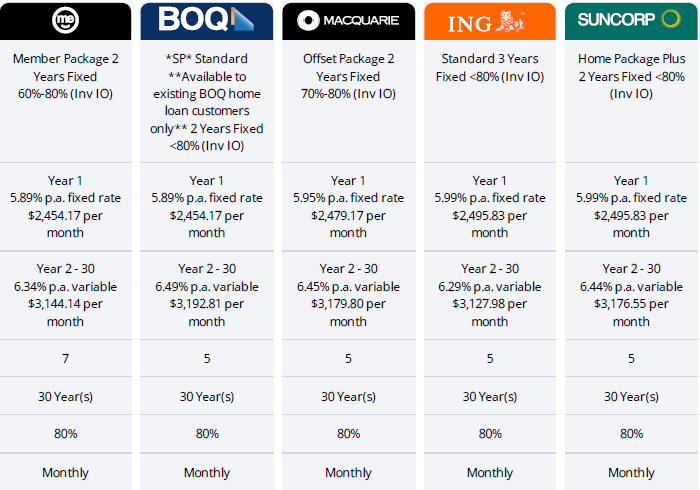Click the ME Bank logo icon
Viewport: 700px width, 490px height.
point(66,20)
